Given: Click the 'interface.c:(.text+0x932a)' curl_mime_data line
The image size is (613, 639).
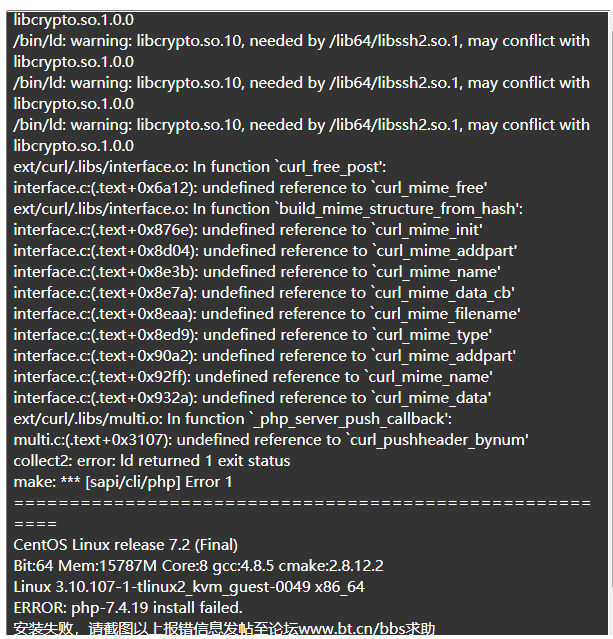Looking at the screenshot, I should click(x=252, y=398).
